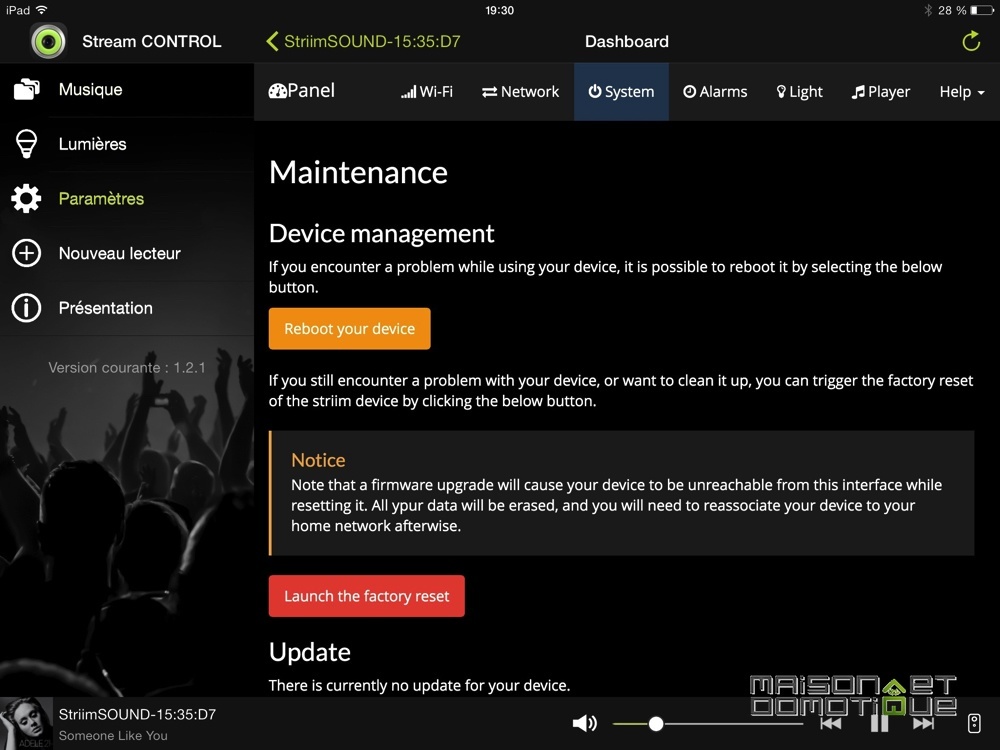
Task: Tap the Adele album artwork thumbnail
Action: (x=26, y=723)
